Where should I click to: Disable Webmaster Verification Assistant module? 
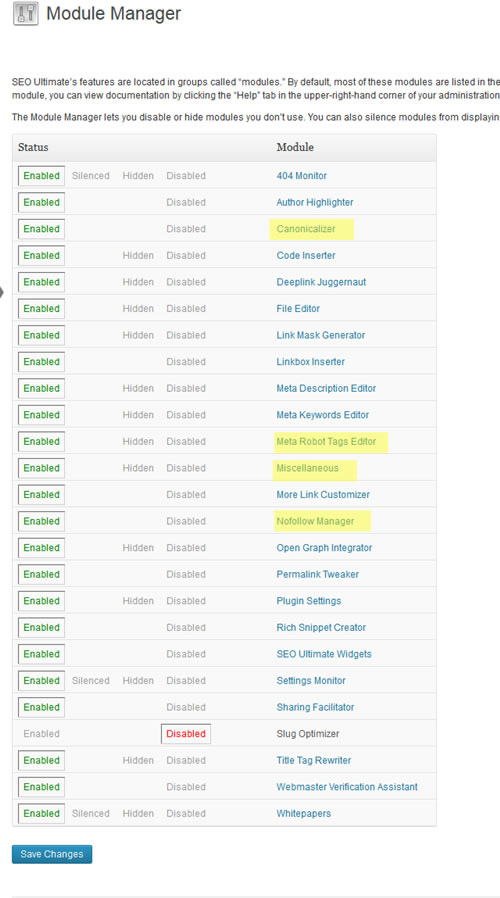pyautogui.click(x=186, y=787)
